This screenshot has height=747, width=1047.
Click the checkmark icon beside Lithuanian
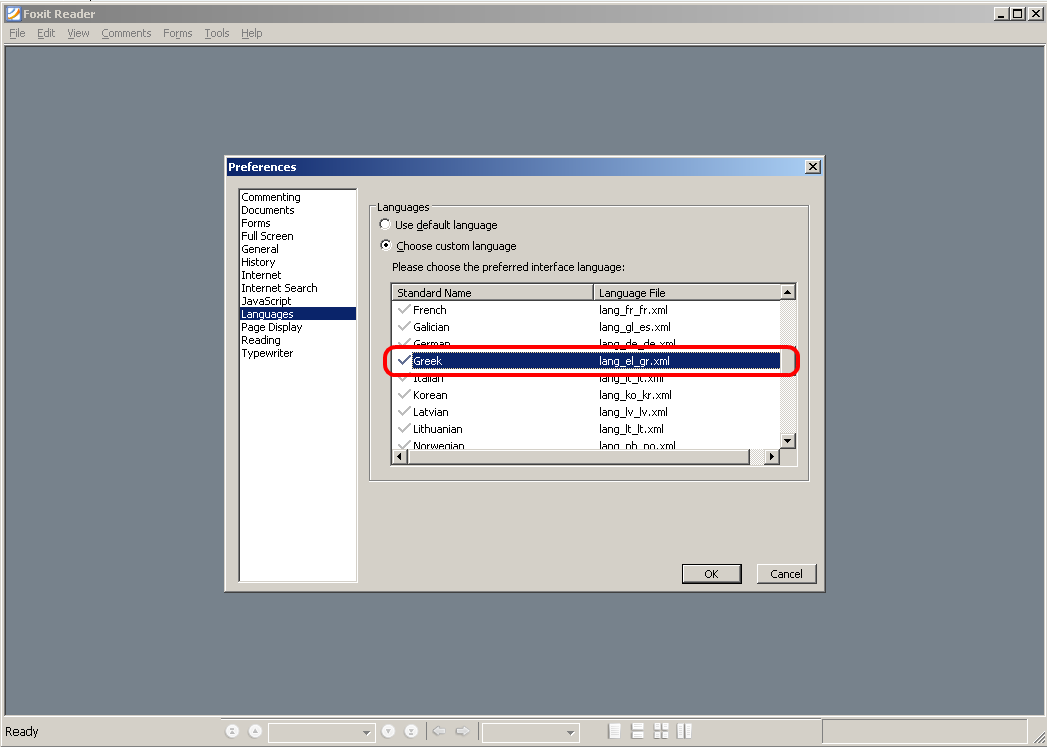tap(403, 429)
